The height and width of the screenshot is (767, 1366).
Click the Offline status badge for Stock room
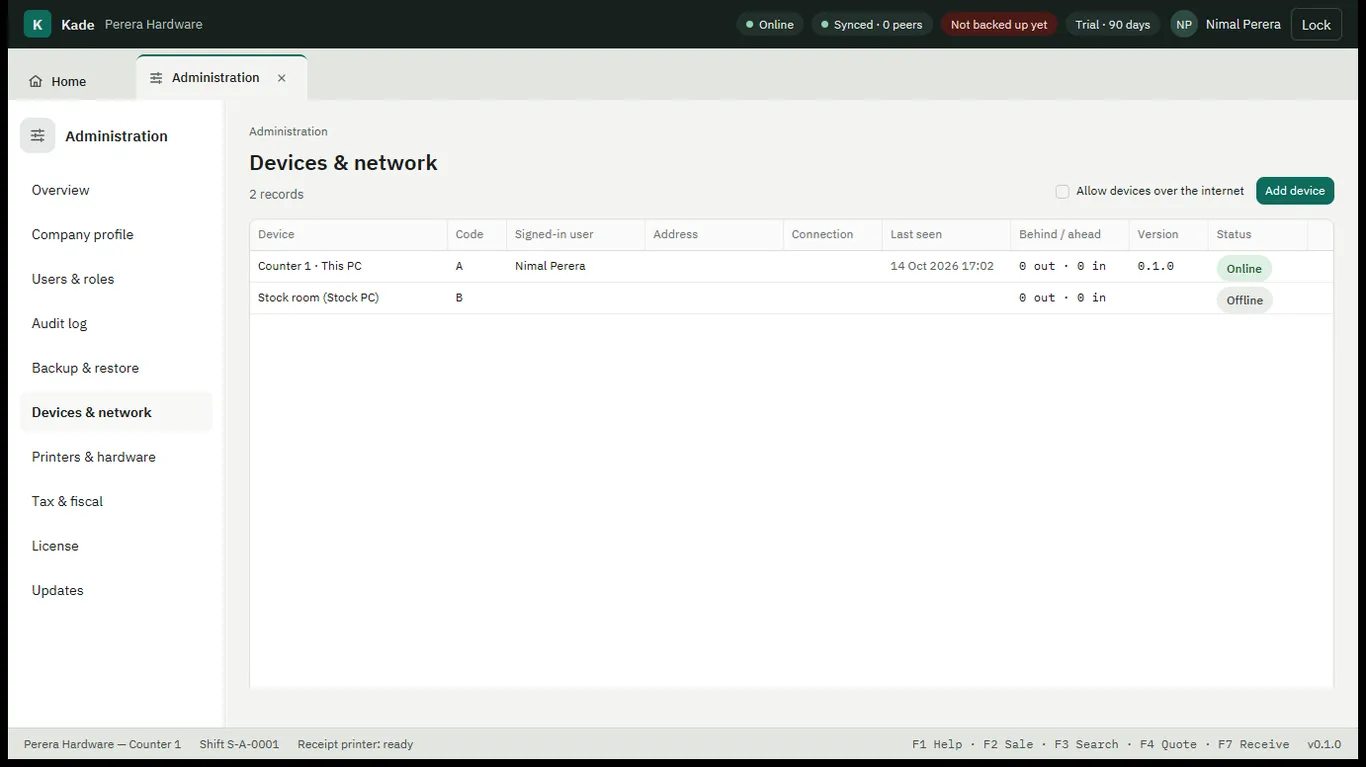tap(1244, 300)
